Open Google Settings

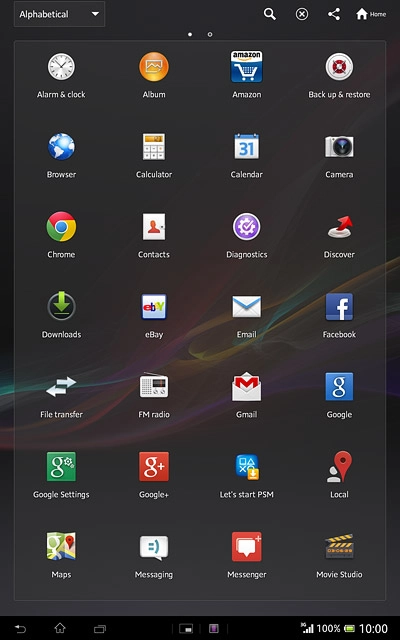tap(61, 467)
